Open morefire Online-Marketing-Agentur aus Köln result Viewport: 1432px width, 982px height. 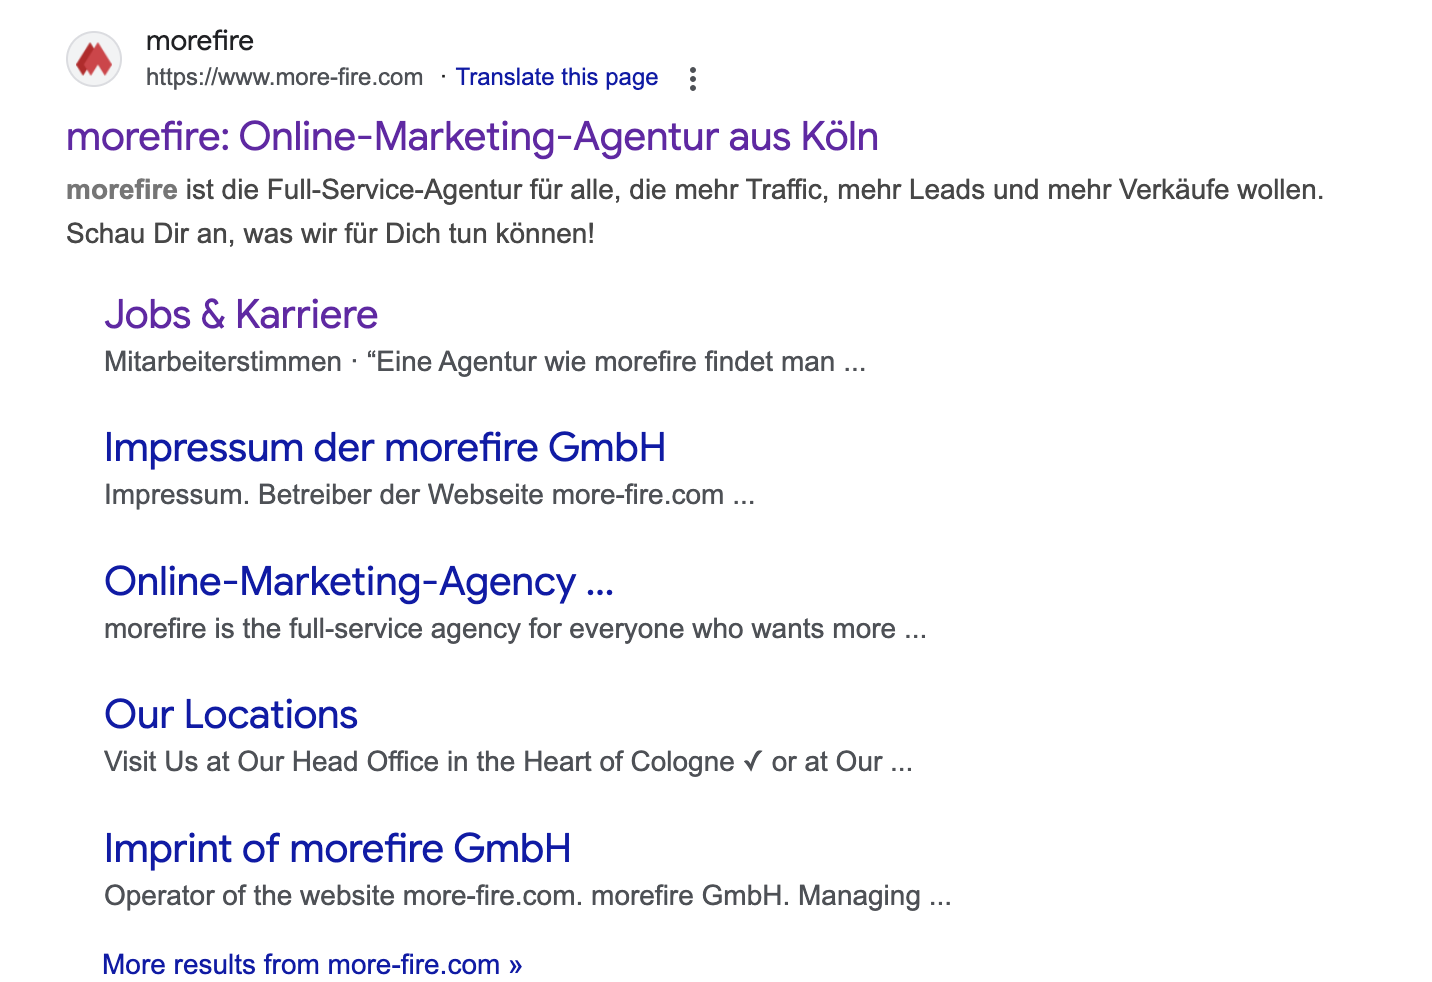coord(472,137)
